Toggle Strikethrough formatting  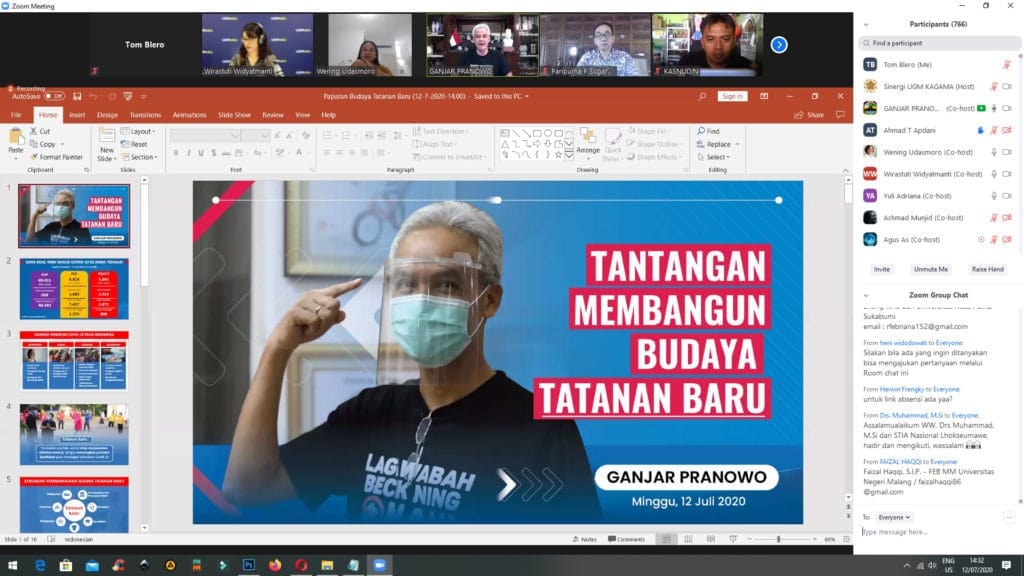pos(226,153)
